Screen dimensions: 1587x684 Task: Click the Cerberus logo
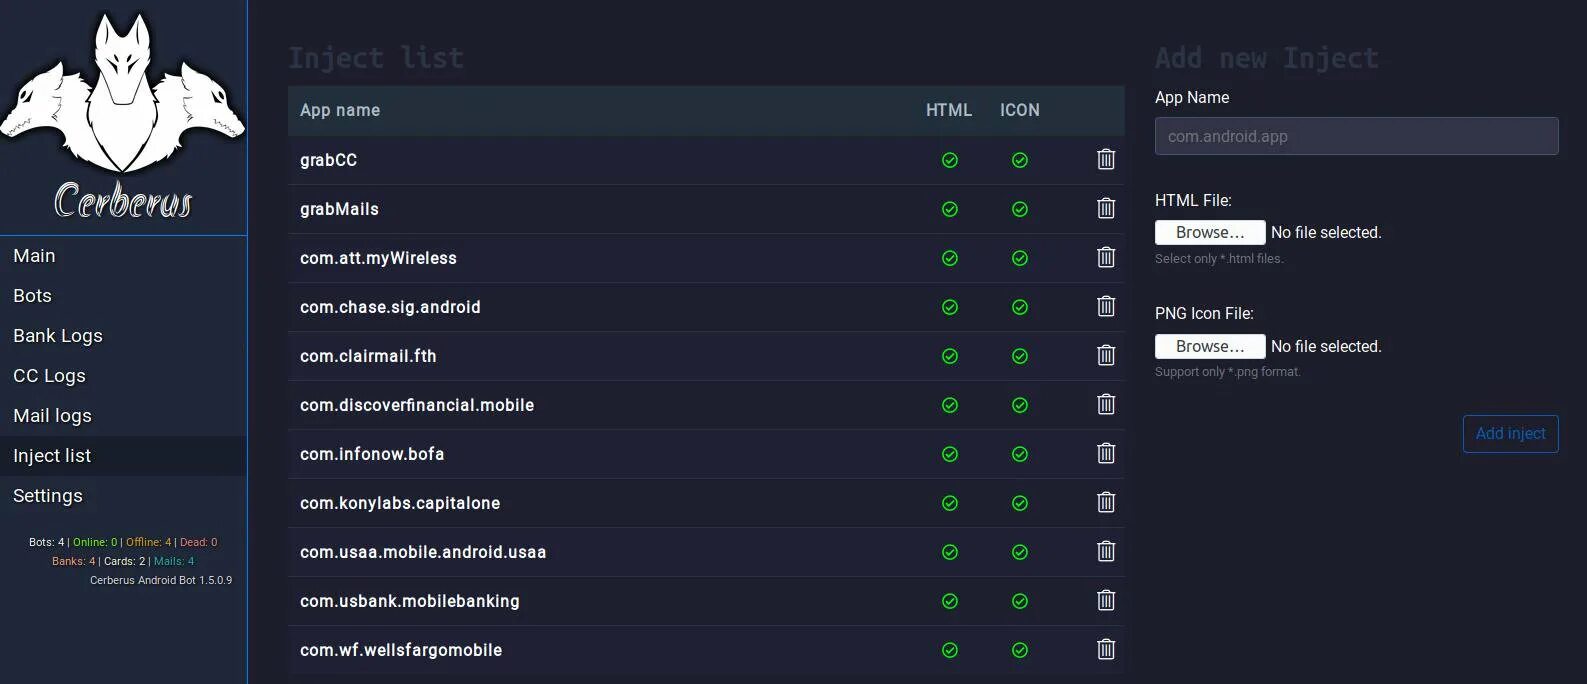pos(123,115)
